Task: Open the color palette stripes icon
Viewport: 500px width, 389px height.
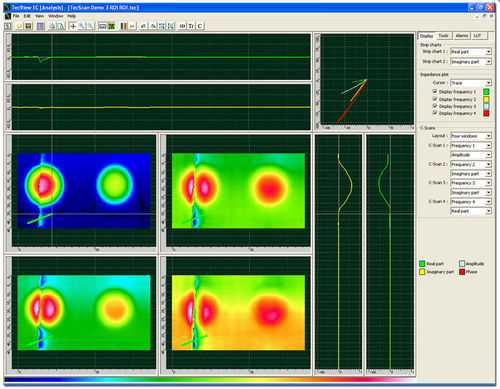Action: [123, 26]
